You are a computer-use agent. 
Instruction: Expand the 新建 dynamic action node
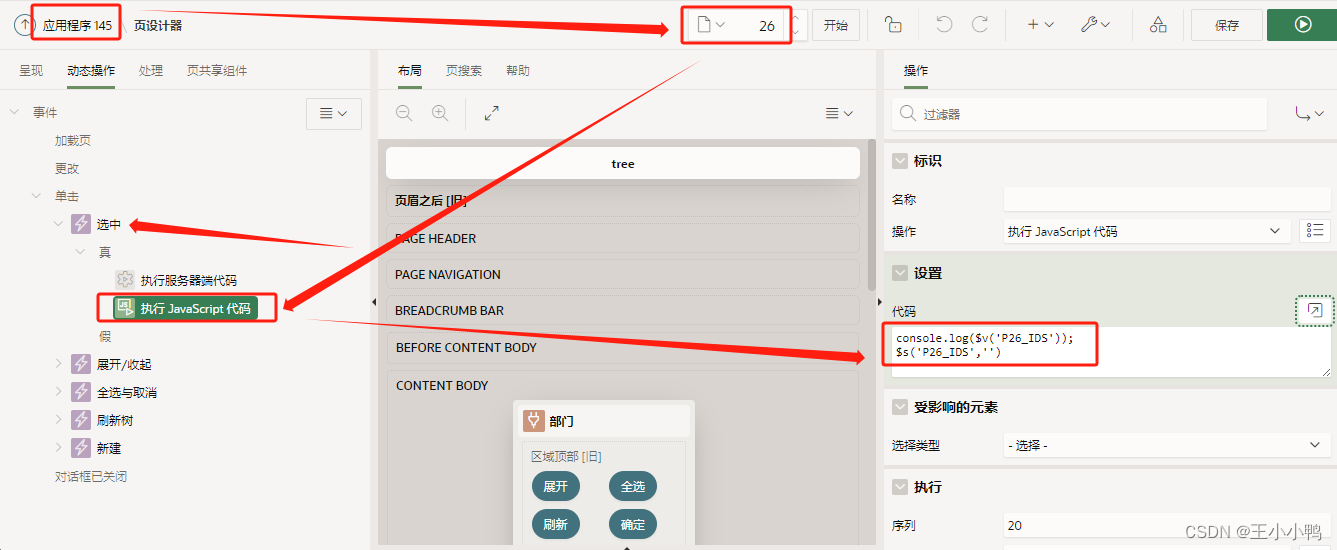tap(58, 448)
